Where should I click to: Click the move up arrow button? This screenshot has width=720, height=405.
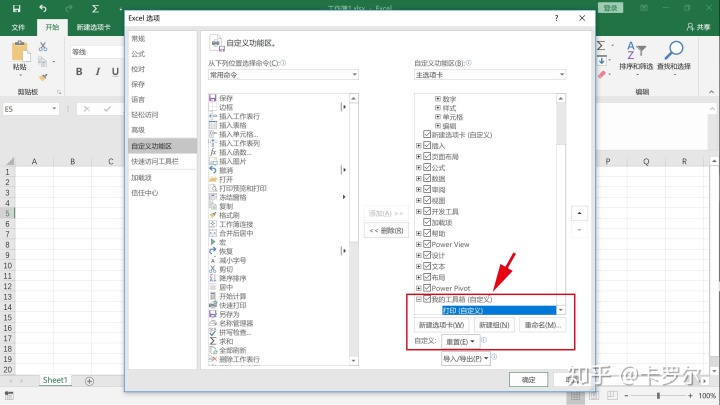click(x=579, y=214)
